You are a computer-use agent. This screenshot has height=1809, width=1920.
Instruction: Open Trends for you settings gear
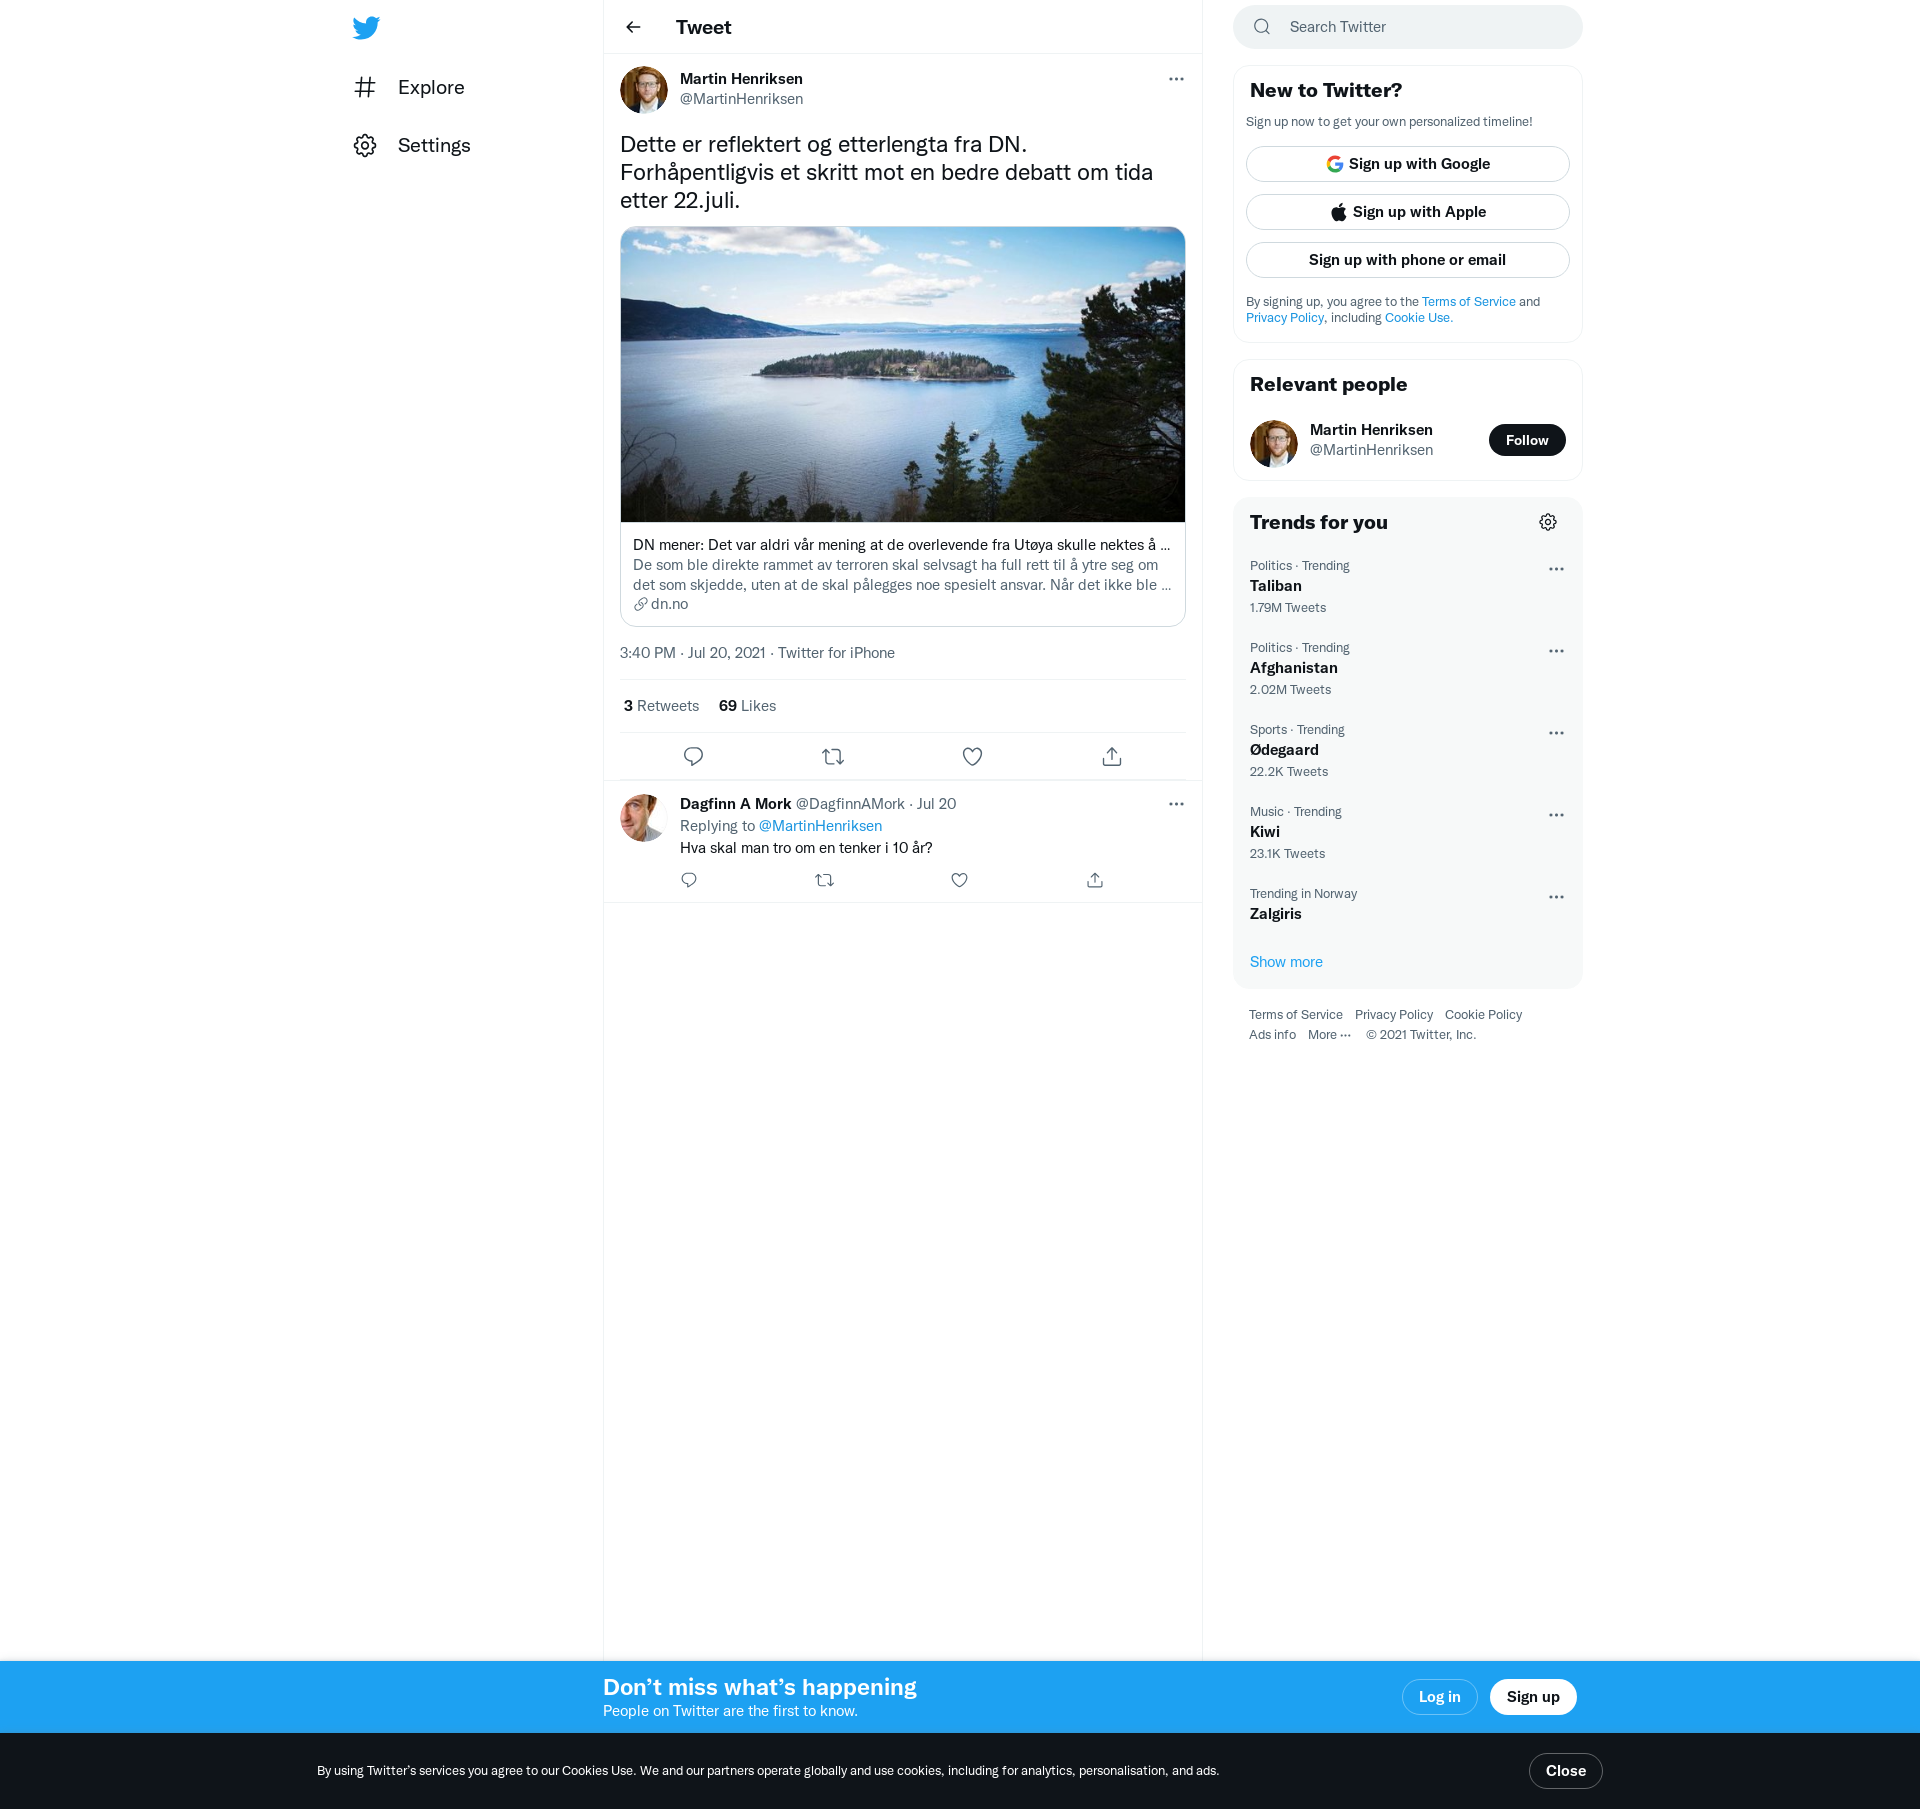click(1548, 522)
